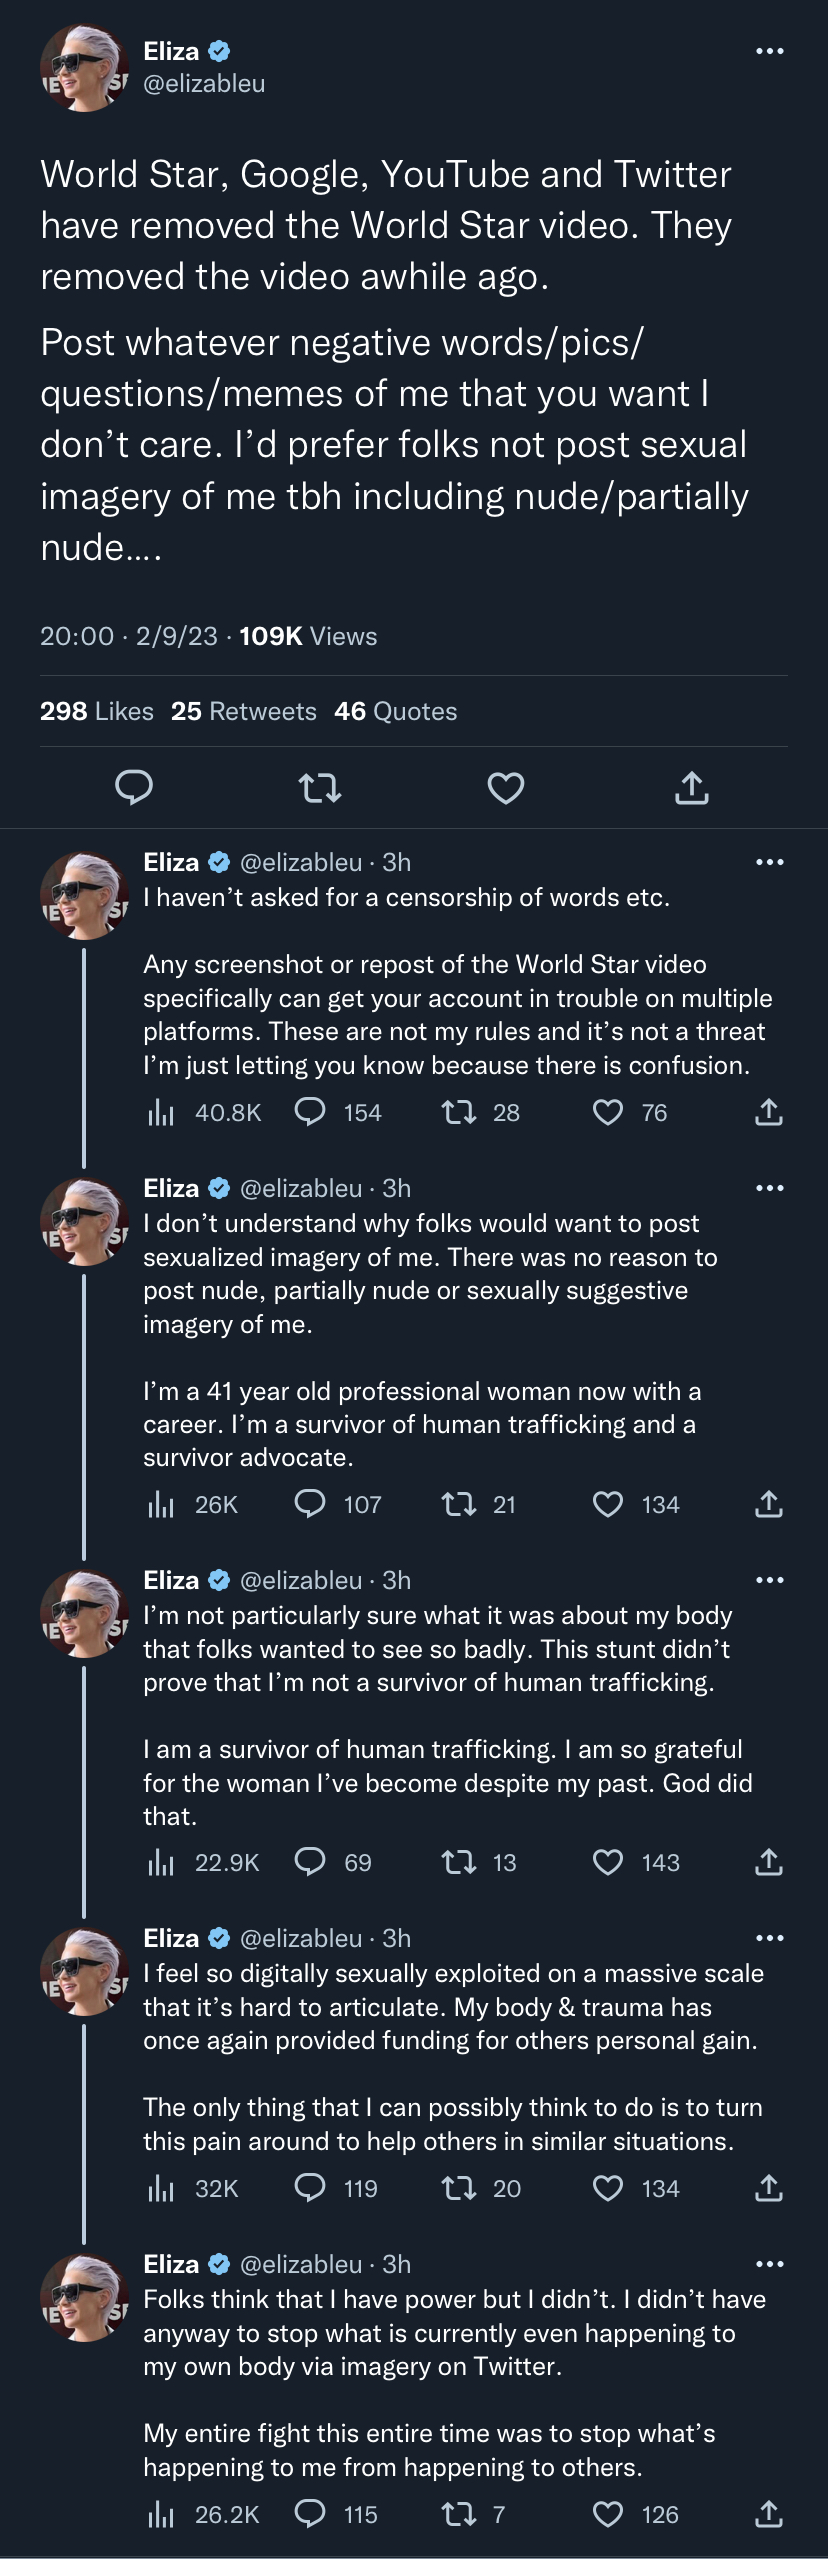Retweet the reply with 21 retweets
This screenshot has width=828, height=2559.
[x=479, y=1504]
